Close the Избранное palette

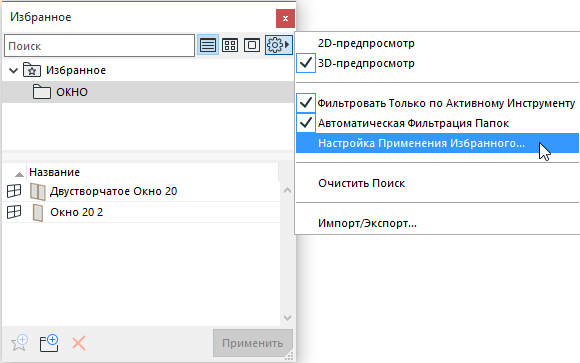click(x=285, y=19)
